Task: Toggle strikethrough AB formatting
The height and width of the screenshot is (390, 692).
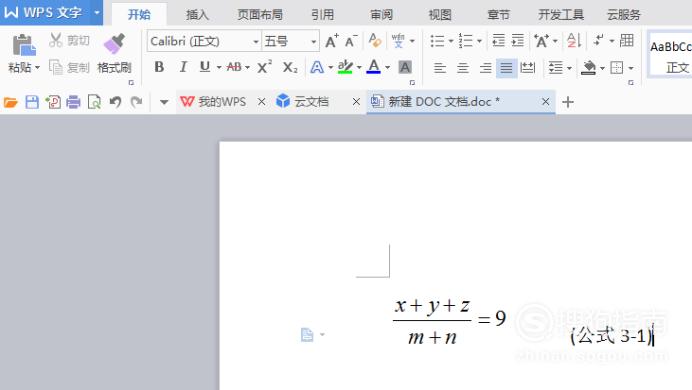Action: pos(234,67)
